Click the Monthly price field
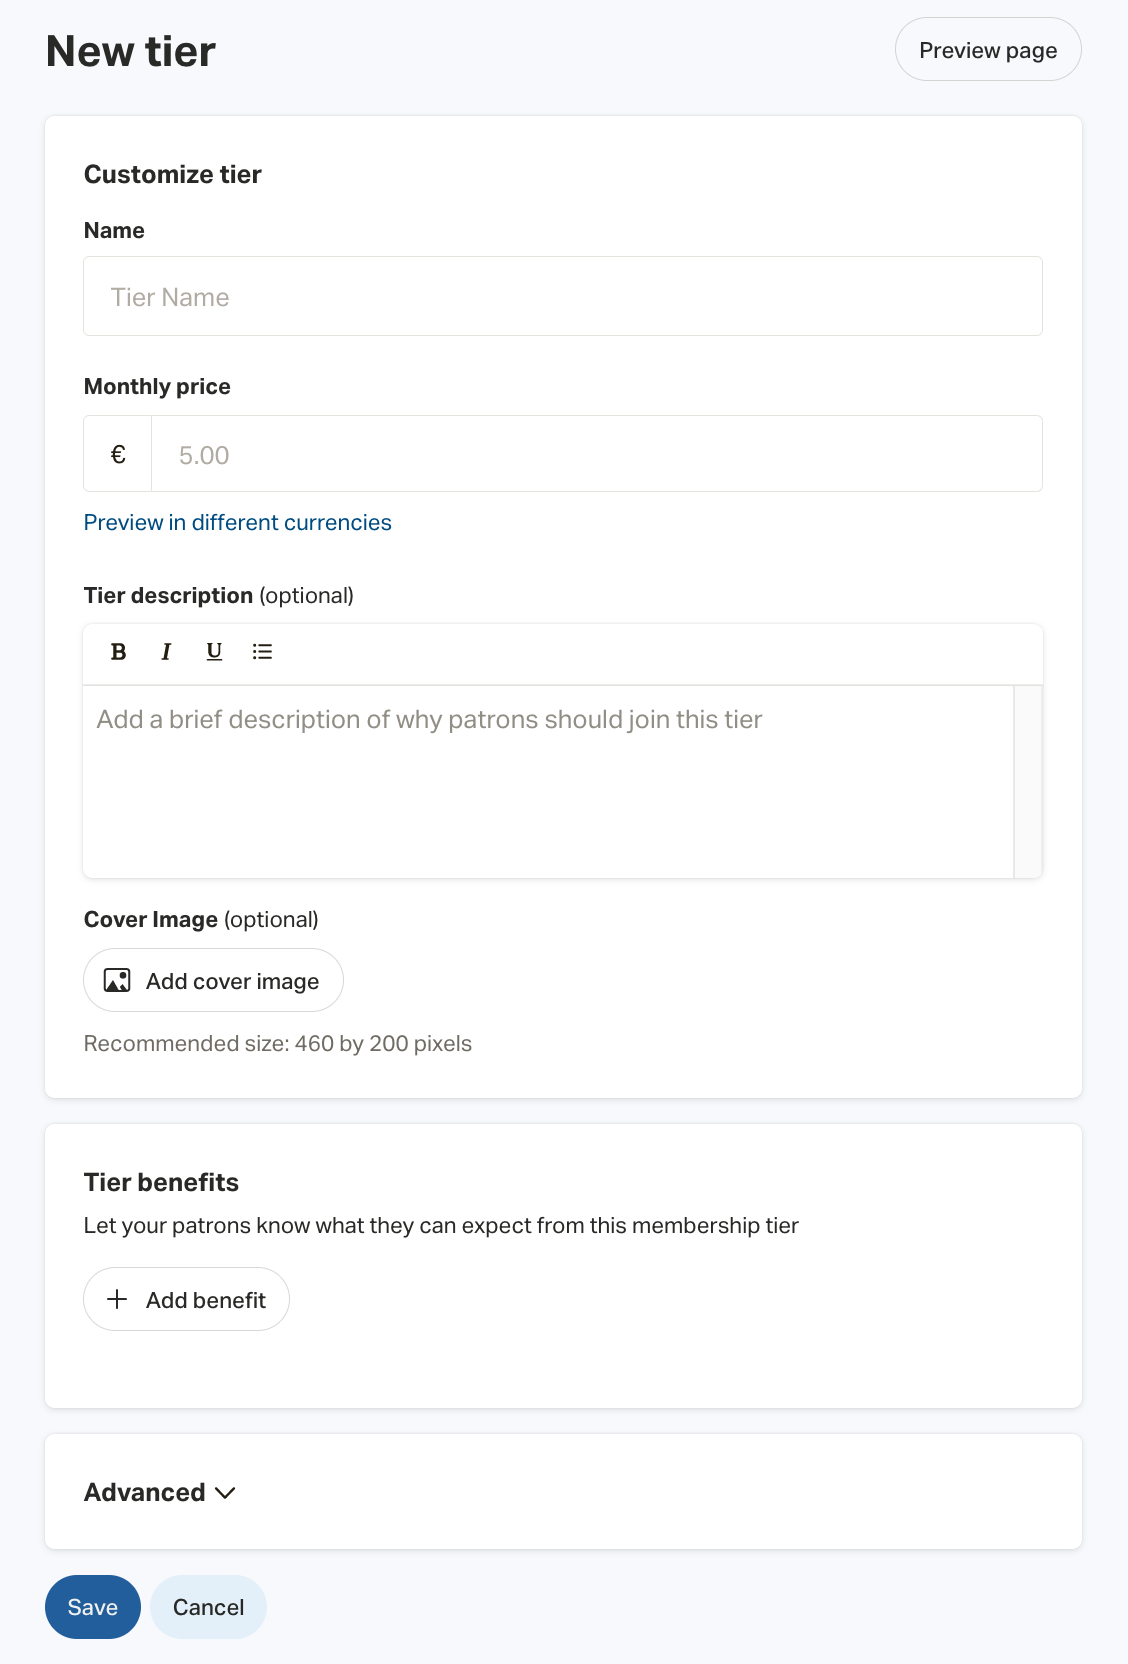This screenshot has width=1128, height=1664. 596,453
